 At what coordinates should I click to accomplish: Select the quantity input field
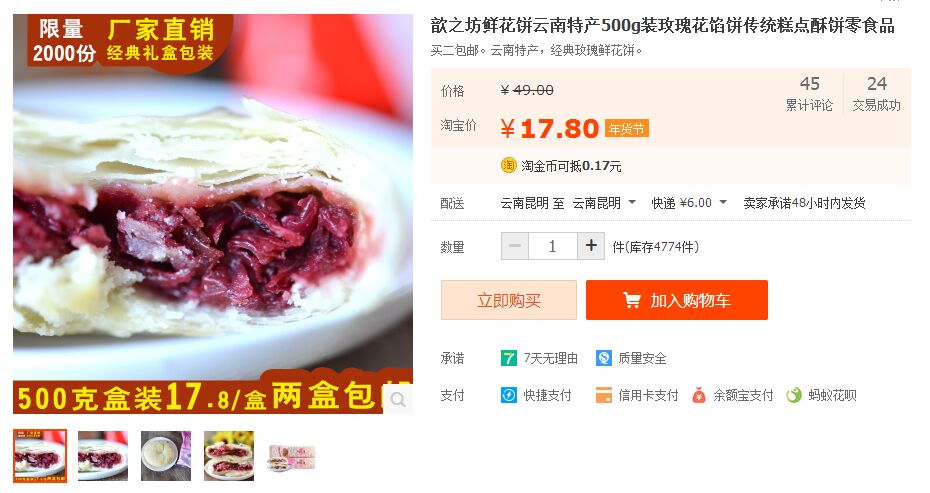[x=553, y=246]
